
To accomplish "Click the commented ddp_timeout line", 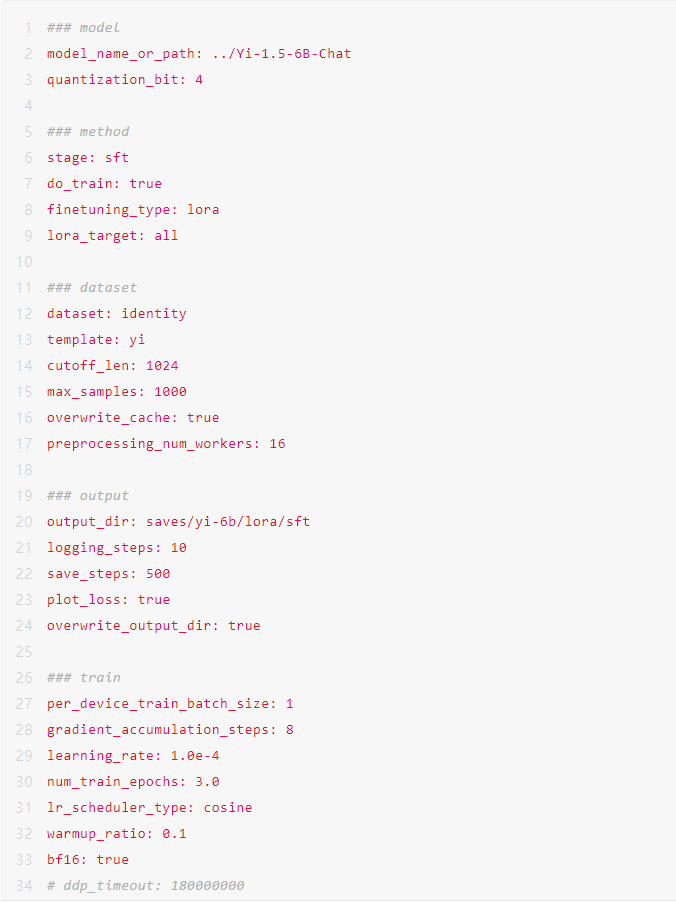I will [146, 886].
